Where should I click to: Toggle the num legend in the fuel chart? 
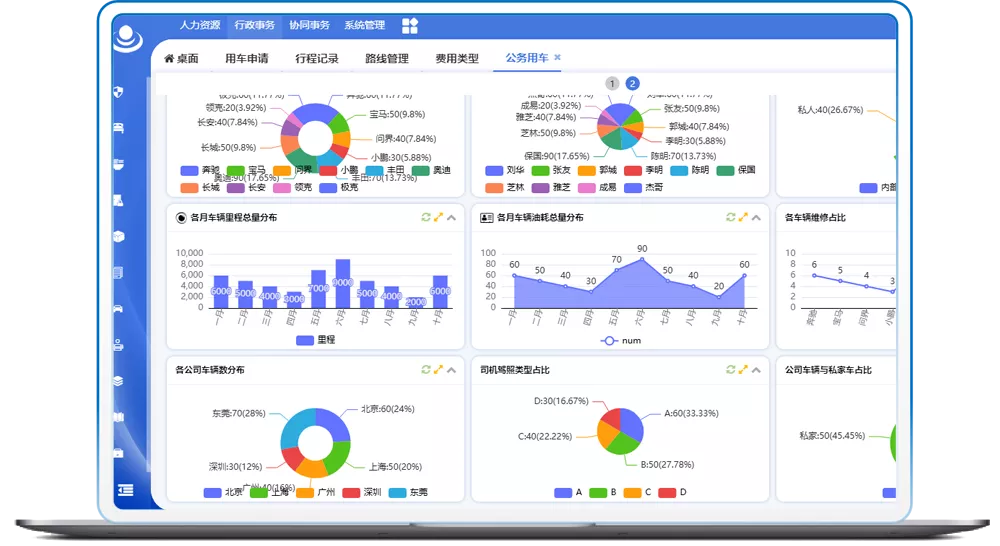click(x=621, y=341)
